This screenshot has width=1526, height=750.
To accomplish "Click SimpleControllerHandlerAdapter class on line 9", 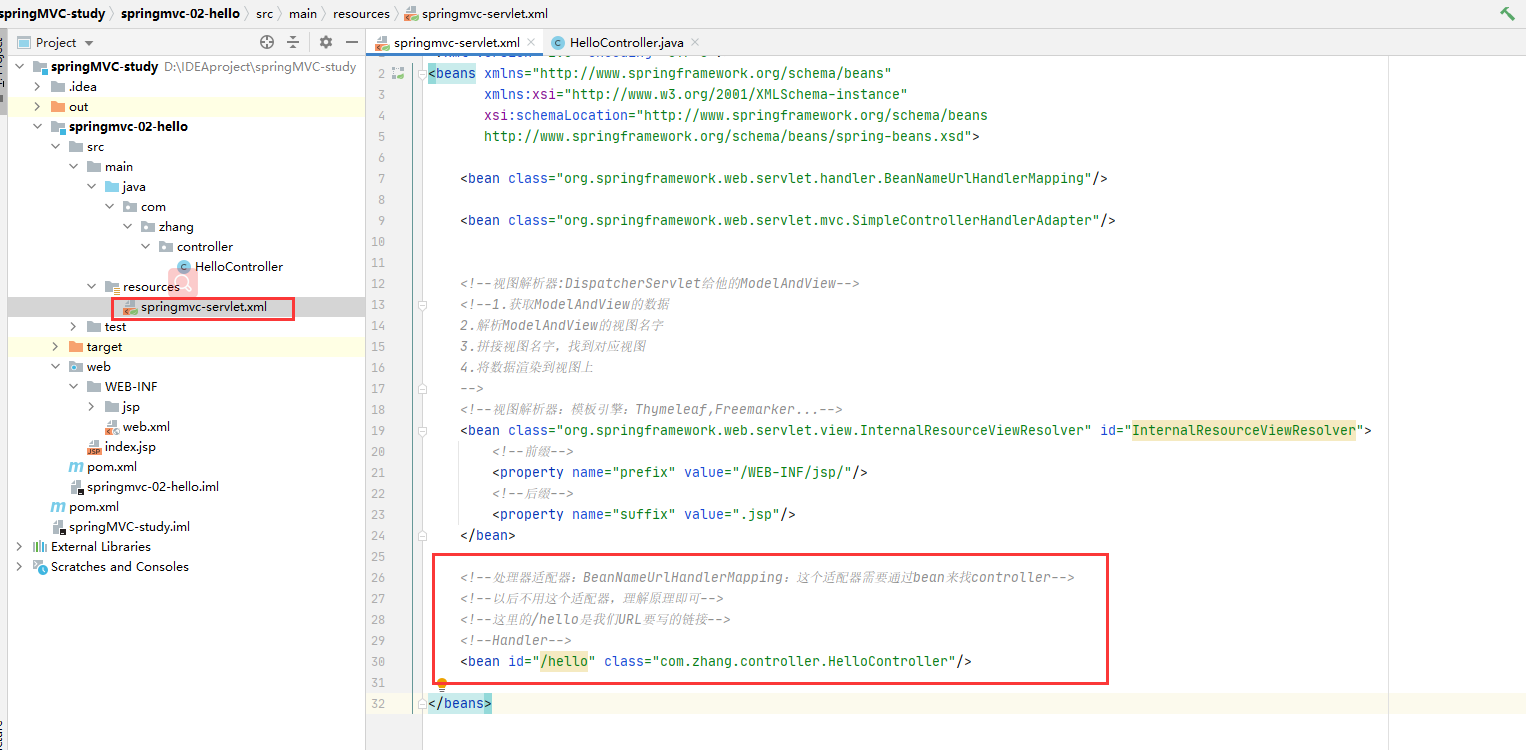I will (974, 220).
